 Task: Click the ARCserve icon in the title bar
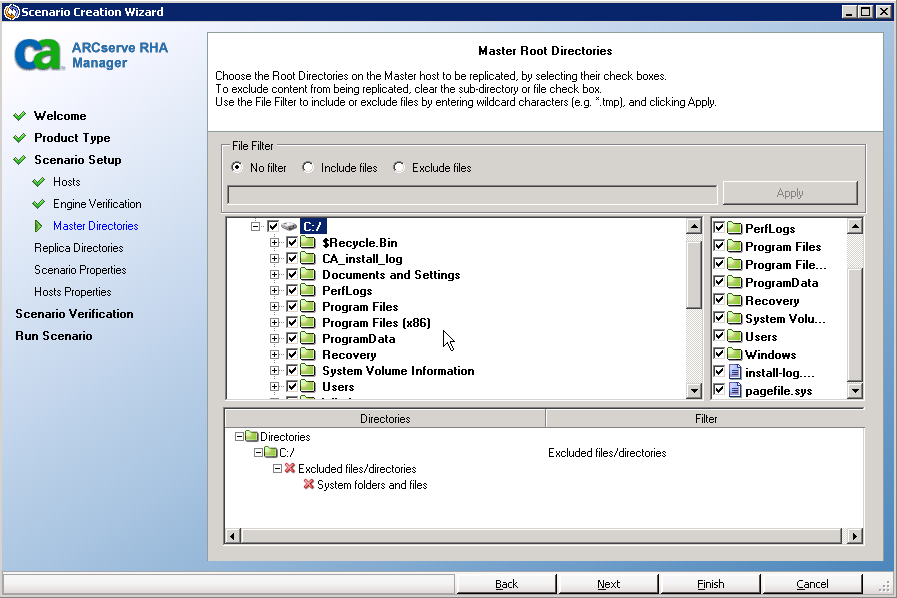[x=9, y=10]
